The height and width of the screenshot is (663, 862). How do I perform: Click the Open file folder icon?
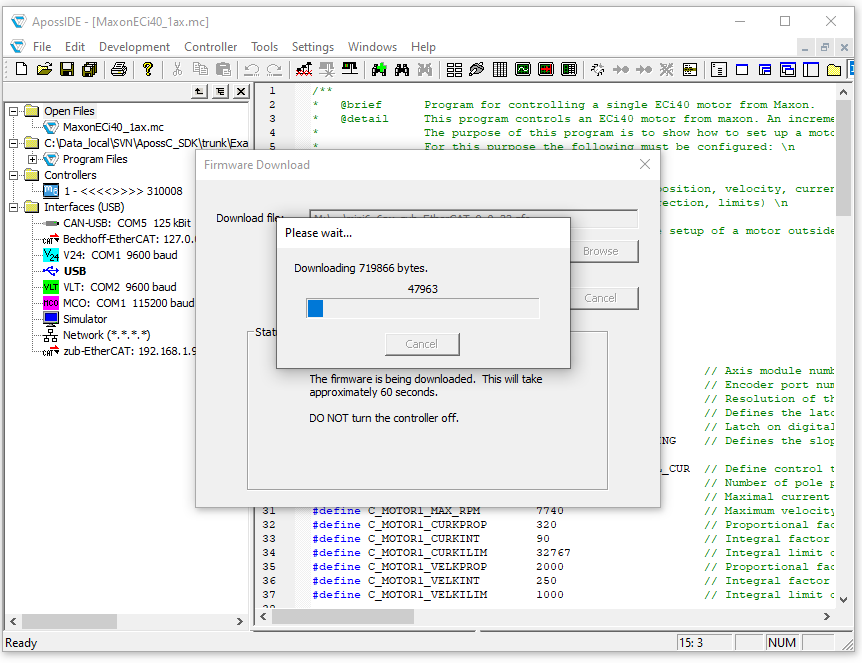pos(45,69)
